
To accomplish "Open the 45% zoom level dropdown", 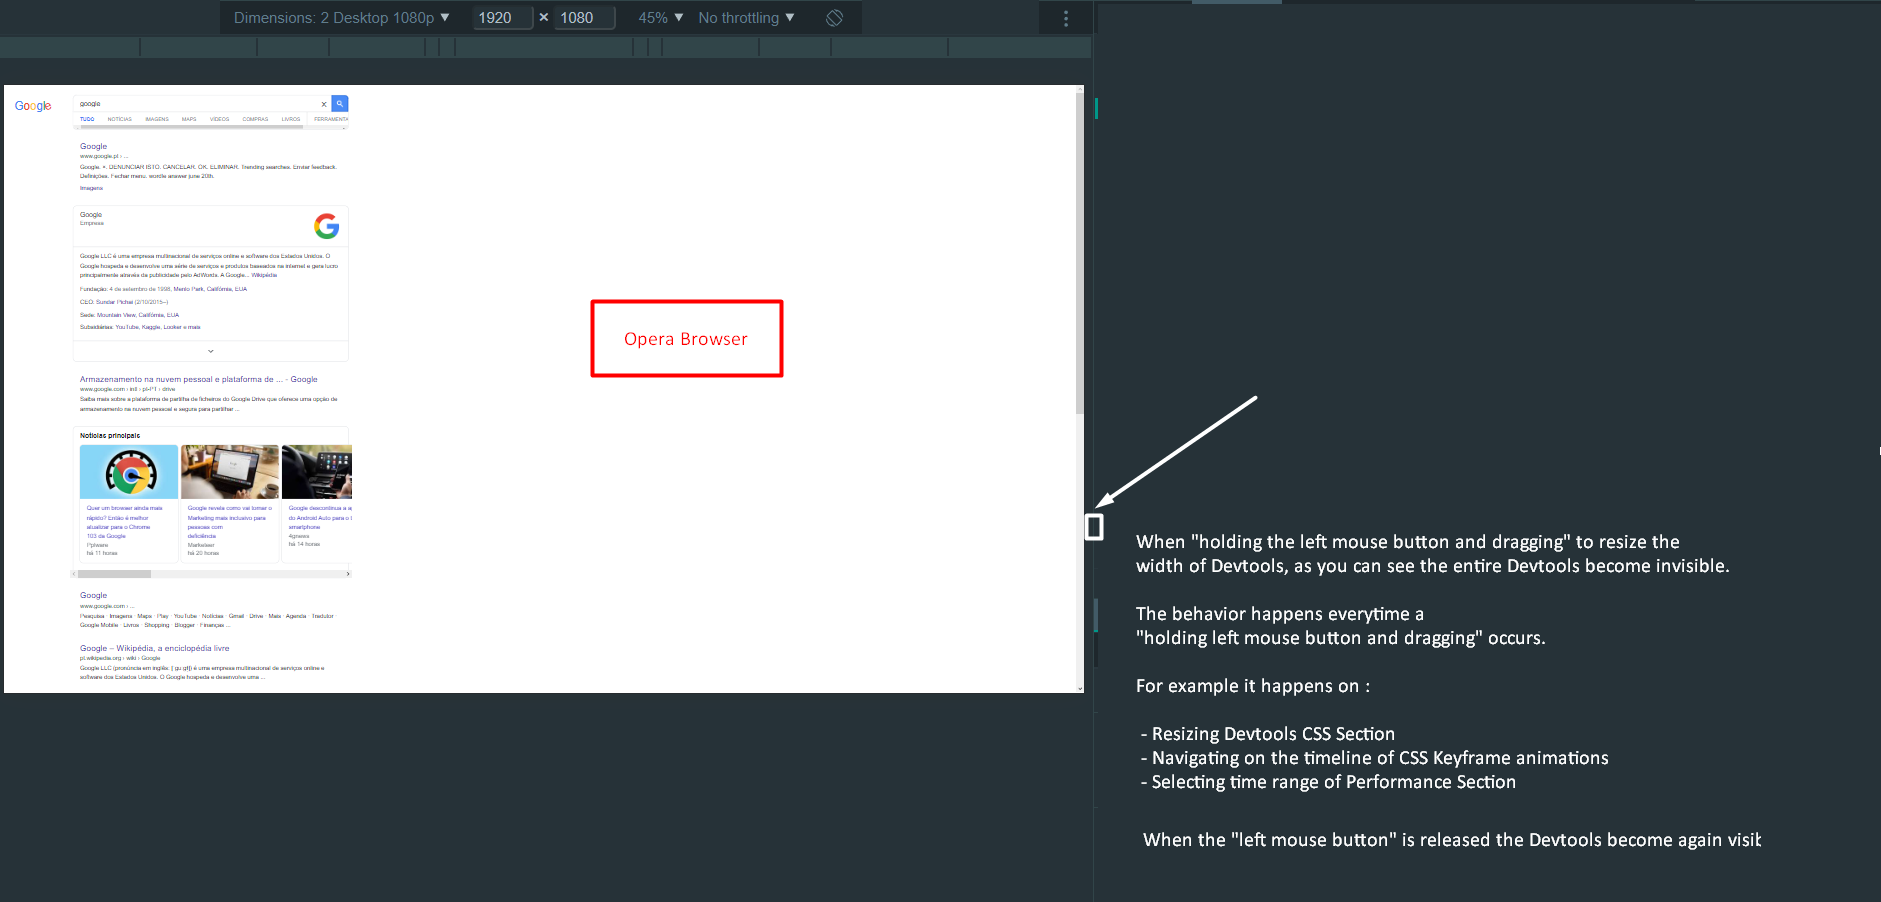I will click(x=659, y=17).
